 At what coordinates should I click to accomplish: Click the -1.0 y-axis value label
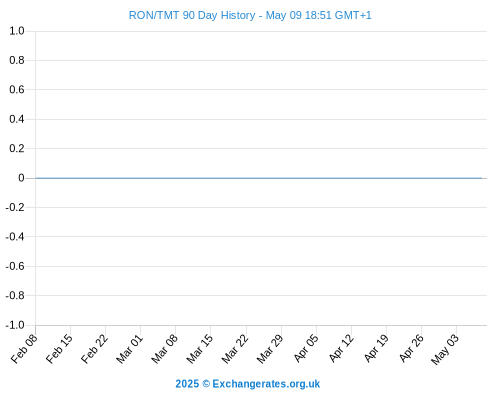tap(15, 325)
